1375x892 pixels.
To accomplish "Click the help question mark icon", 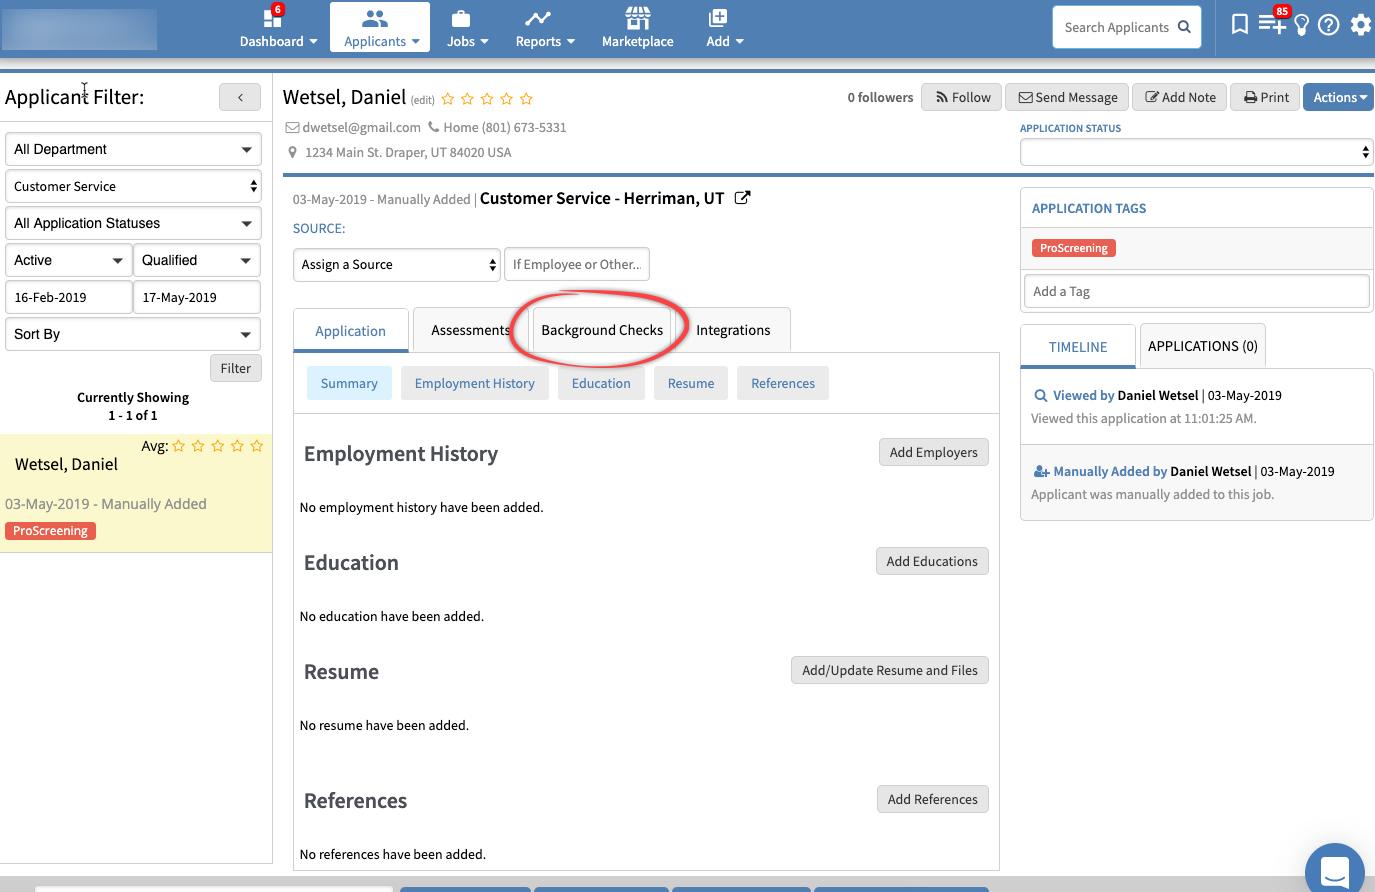I will tap(1328, 25).
